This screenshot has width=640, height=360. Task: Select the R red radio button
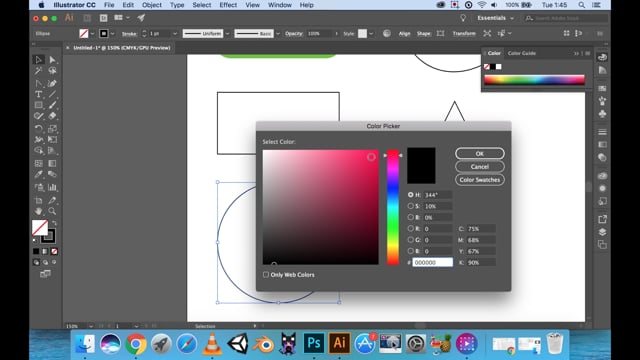click(411, 229)
